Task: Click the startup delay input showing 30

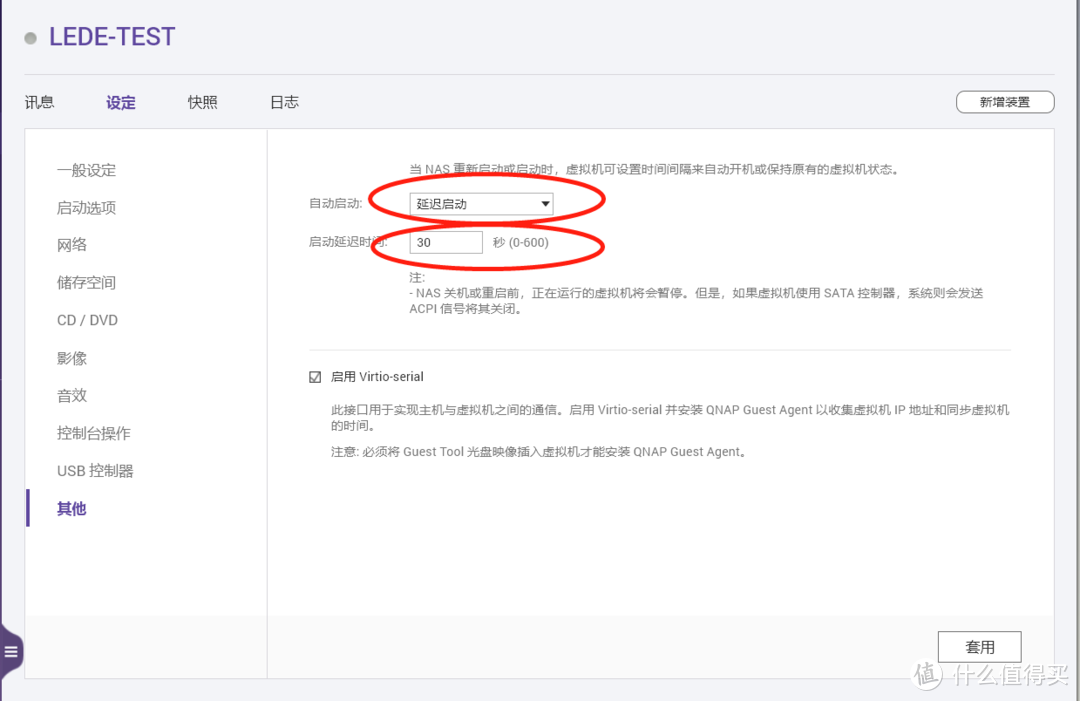Action: [445, 241]
